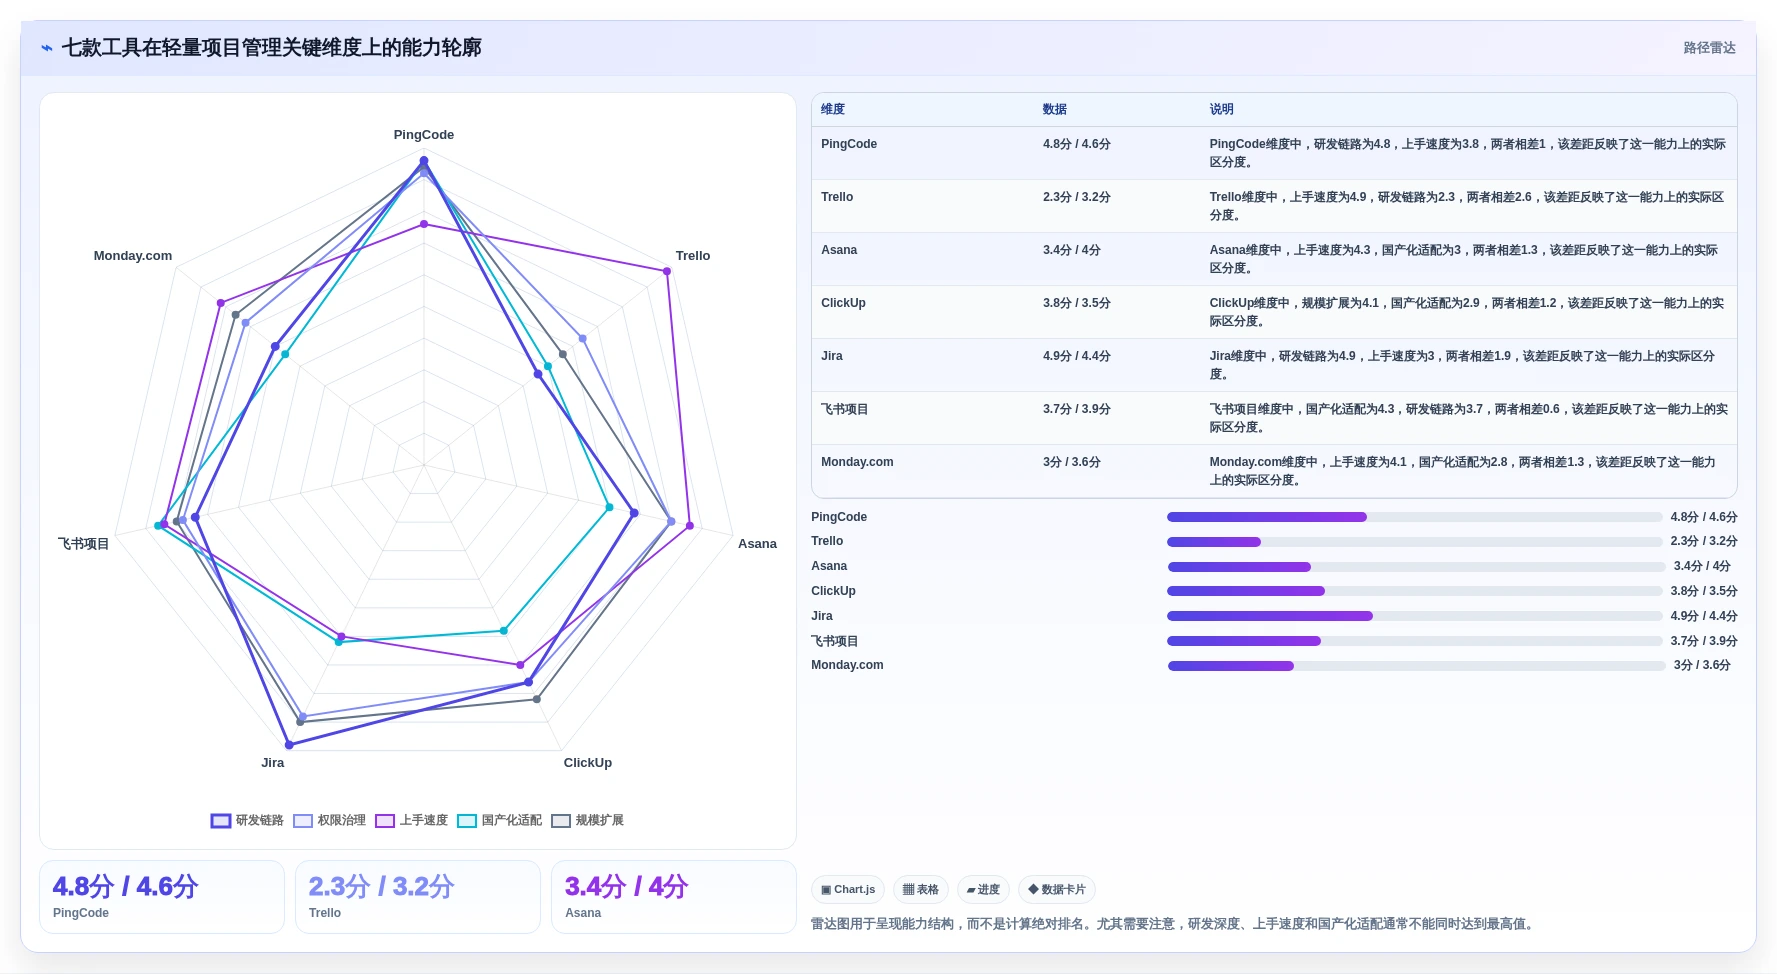Viewport: 1777px width, 974px height.
Task: Select the Jira table row name
Action: pyautogui.click(x=832, y=356)
